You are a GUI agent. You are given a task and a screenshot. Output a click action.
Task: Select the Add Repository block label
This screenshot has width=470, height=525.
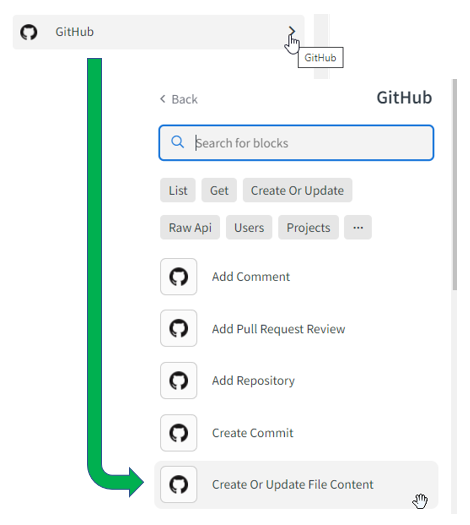[253, 381]
